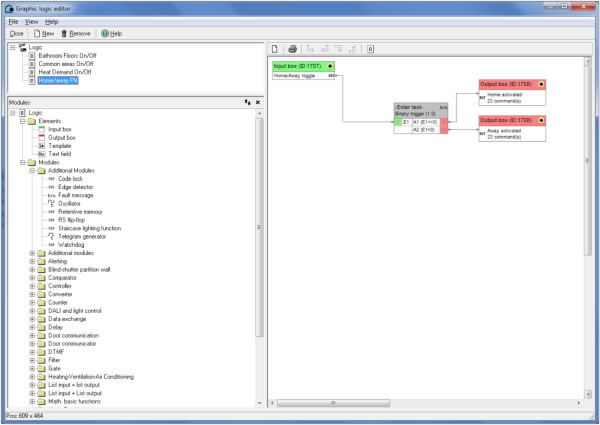The height and width of the screenshot is (425, 600).
Task: Click the Help toolbar button
Action: coord(111,34)
